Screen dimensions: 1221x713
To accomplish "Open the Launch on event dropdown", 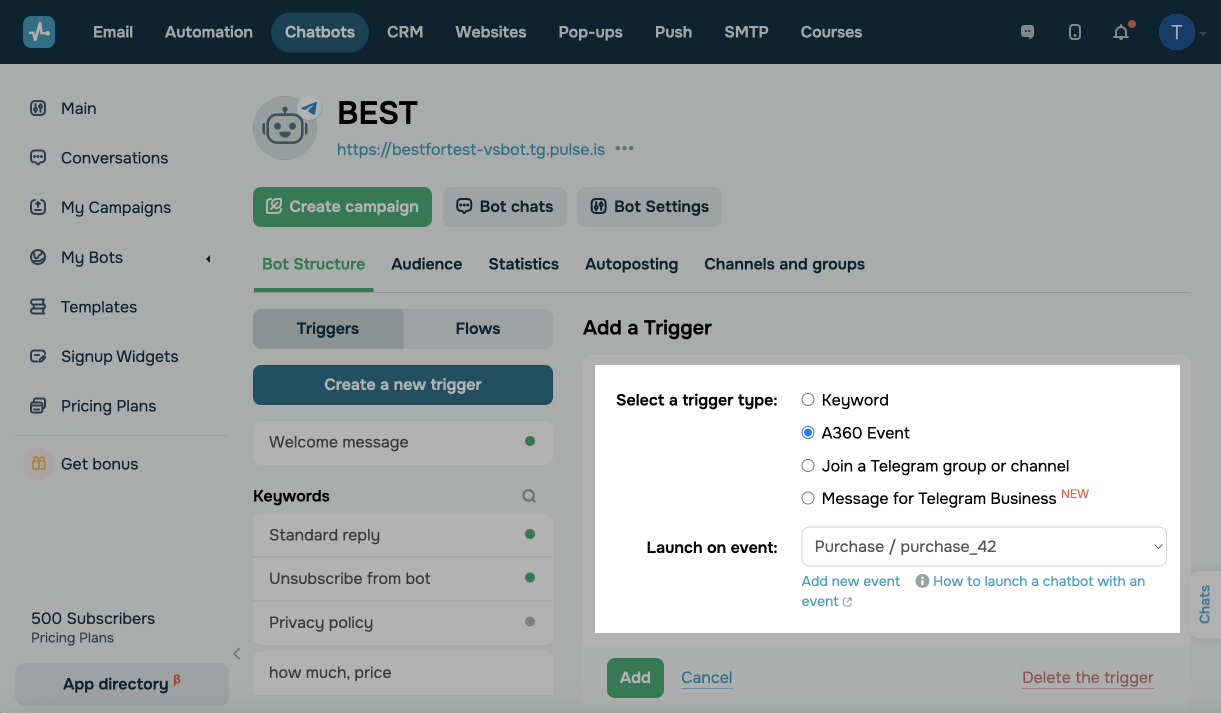I will [984, 547].
